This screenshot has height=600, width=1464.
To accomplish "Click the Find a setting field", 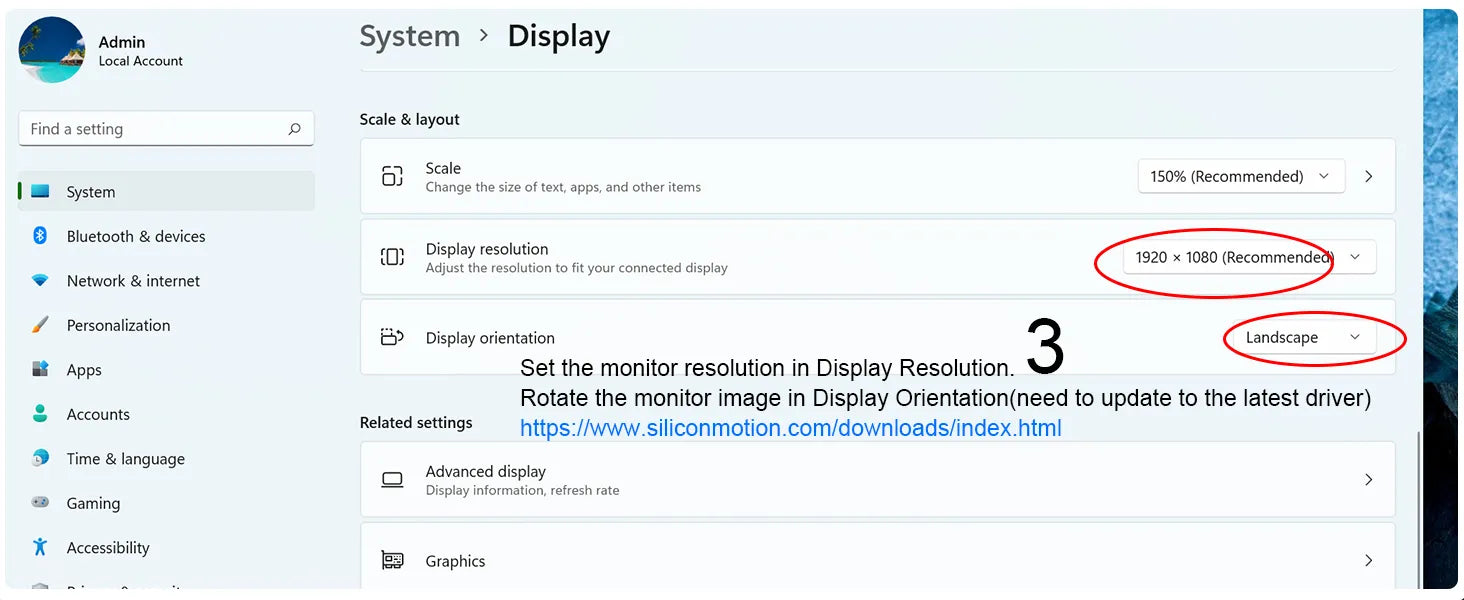I will (x=150, y=129).
